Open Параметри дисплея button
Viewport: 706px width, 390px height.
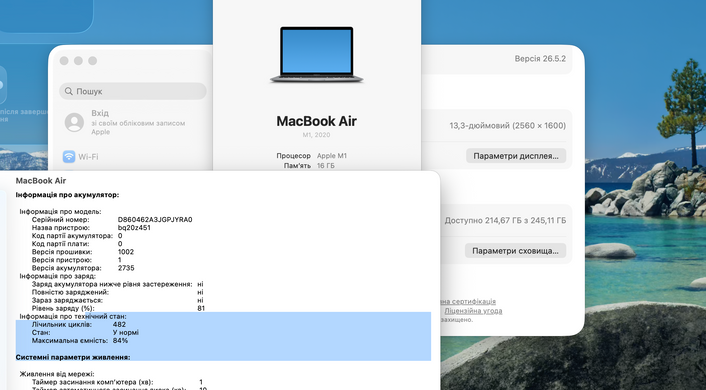[516, 156]
